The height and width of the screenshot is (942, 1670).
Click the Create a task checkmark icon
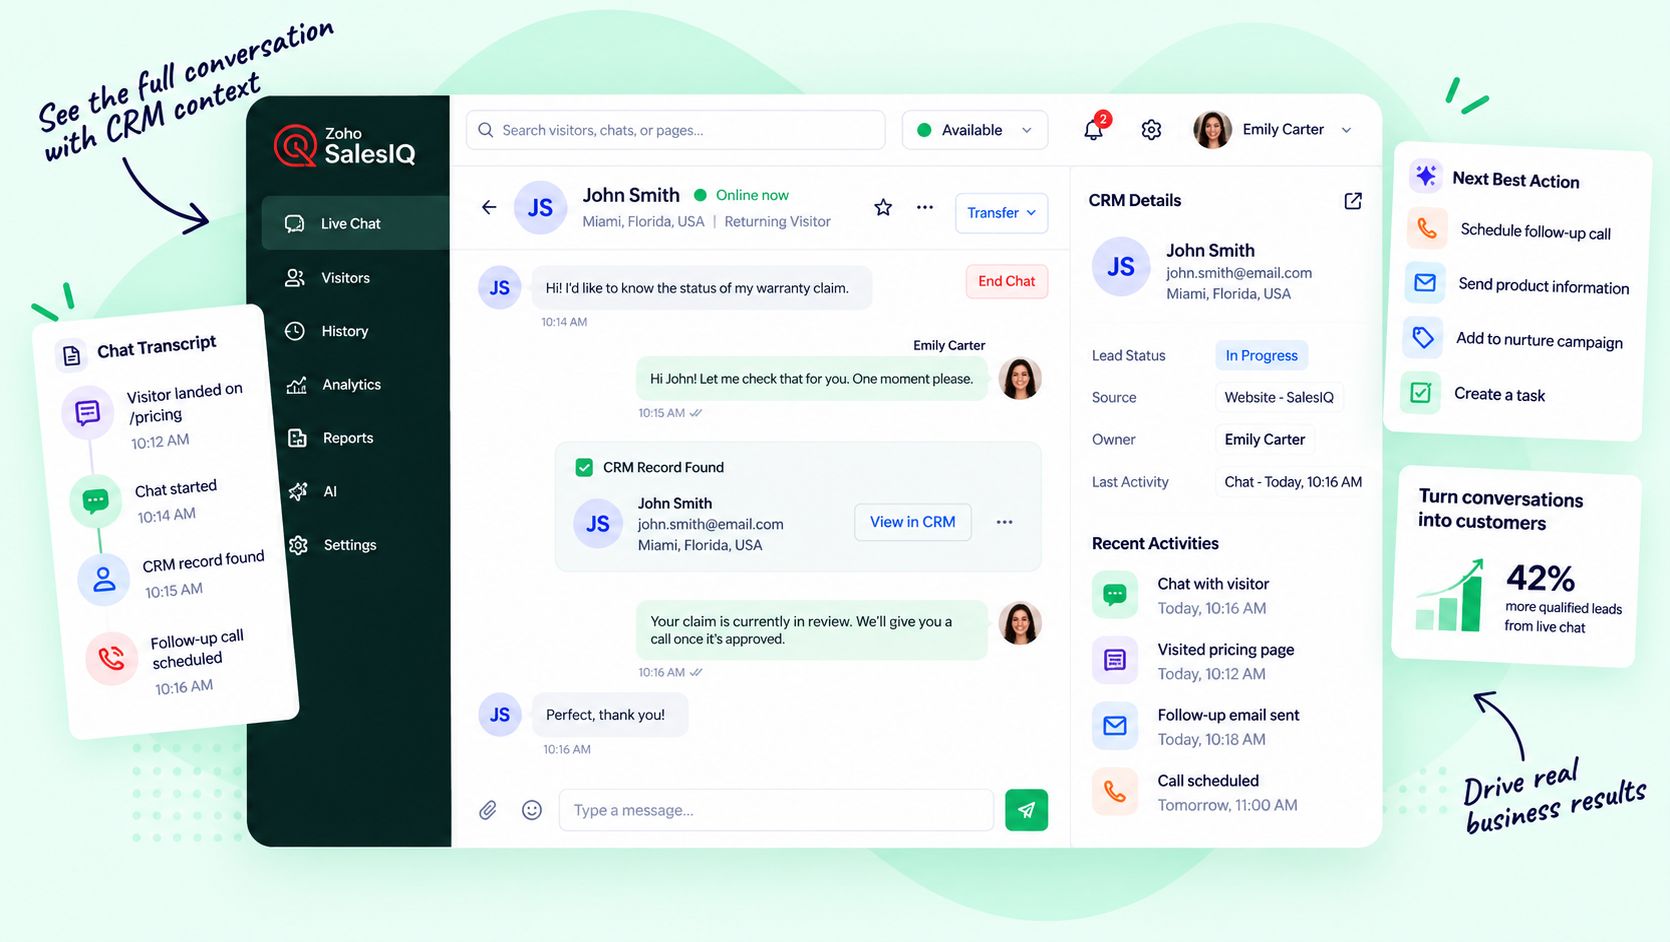(1420, 393)
